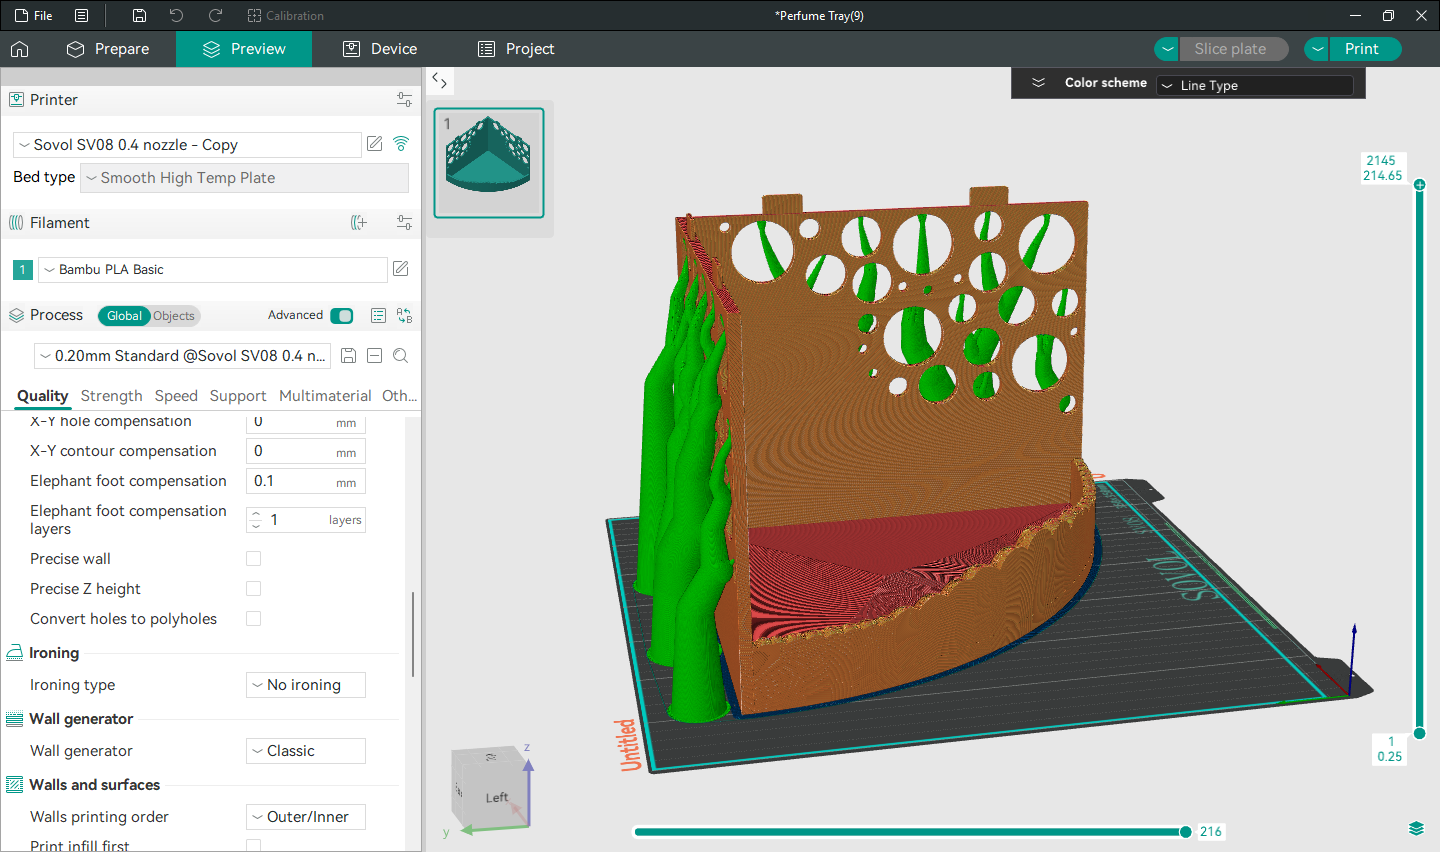Screen dimensions: 1440x852
Task: Switch to the Project tab
Action: point(516,49)
